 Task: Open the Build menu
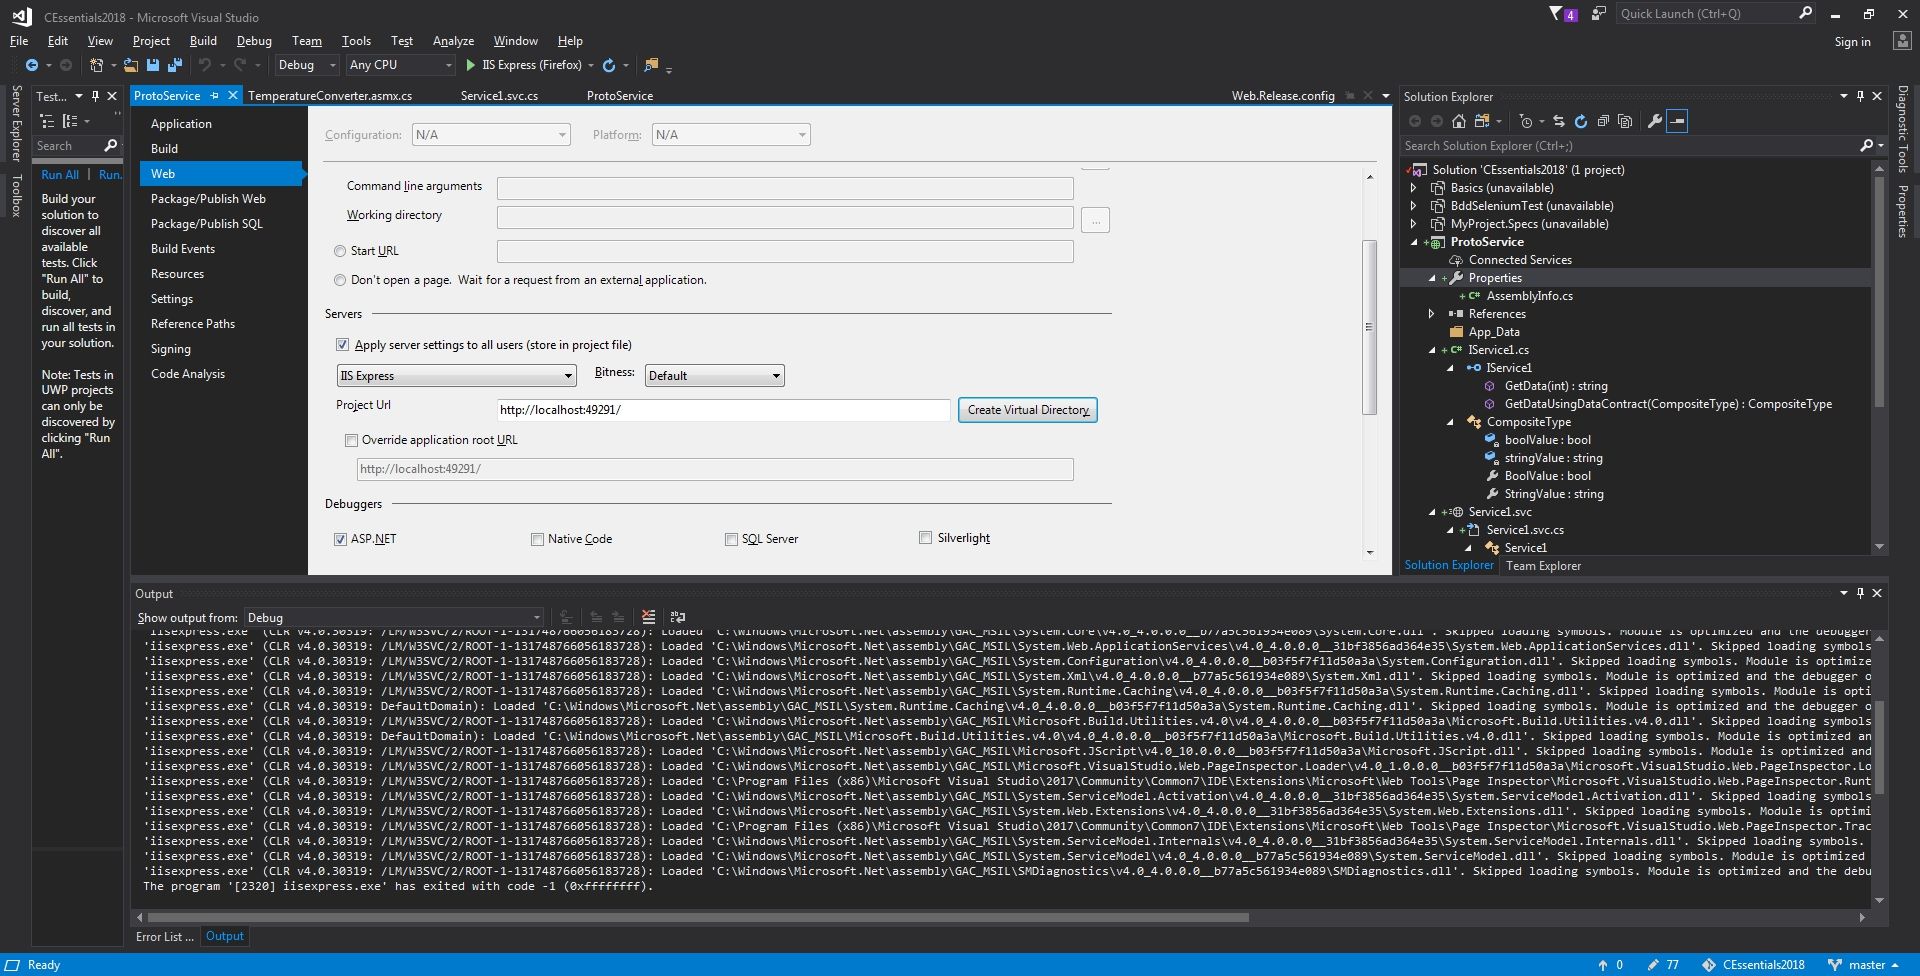[203, 41]
